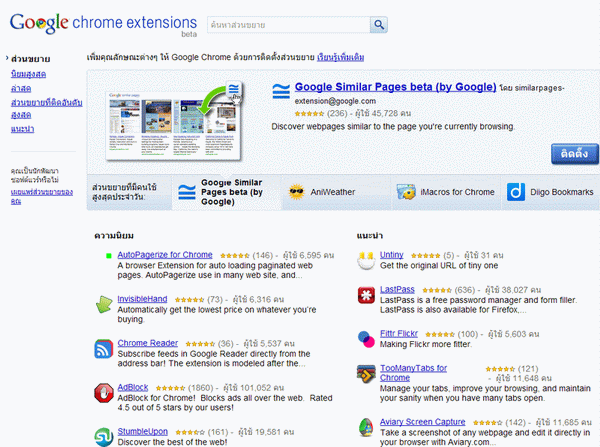Click the แนะนำ section heading above Untiny

pyautogui.click(x=370, y=236)
